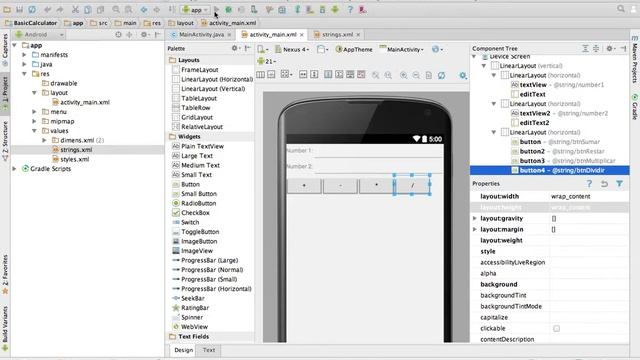Expand Gradle Scripts node
The image size is (640, 360).
click(15, 169)
